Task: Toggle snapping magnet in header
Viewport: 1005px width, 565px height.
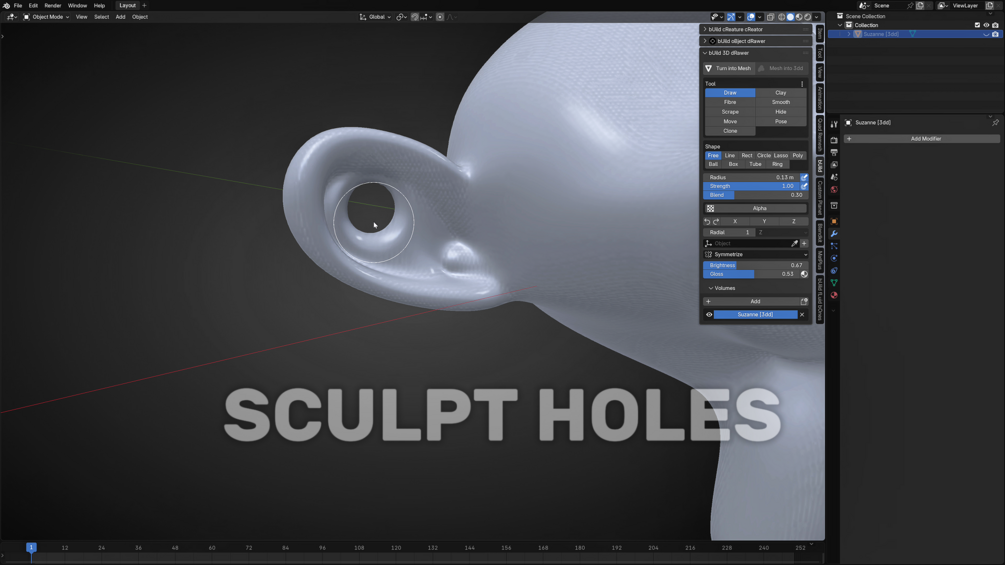Action: click(415, 17)
